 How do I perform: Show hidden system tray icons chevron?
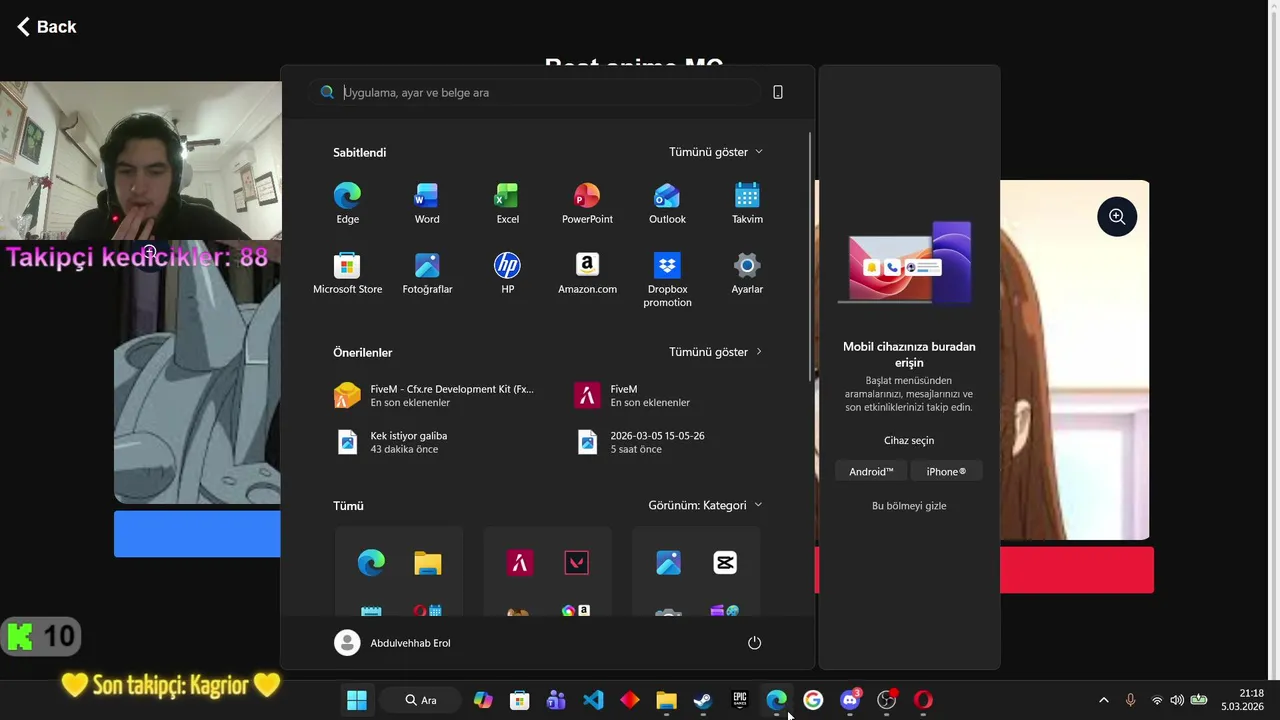[1104, 700]
